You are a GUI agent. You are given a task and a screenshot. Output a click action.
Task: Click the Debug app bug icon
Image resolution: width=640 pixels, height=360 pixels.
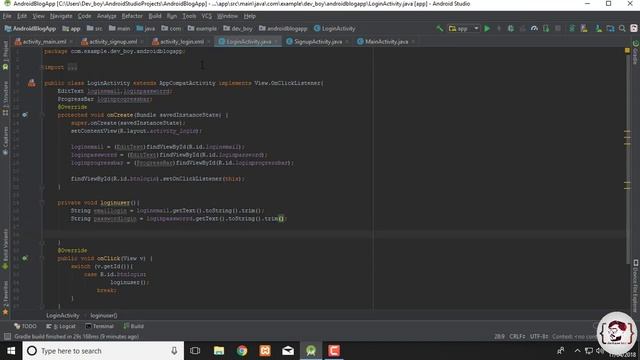click(510, 29)
